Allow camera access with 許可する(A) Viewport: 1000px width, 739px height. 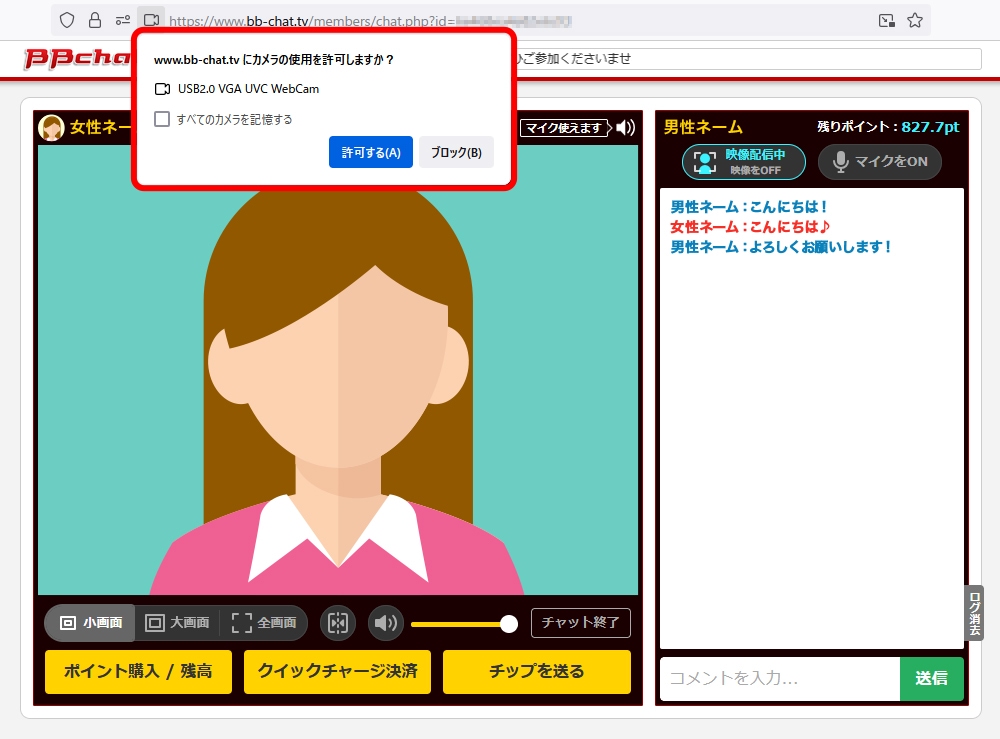pos(371,152)
